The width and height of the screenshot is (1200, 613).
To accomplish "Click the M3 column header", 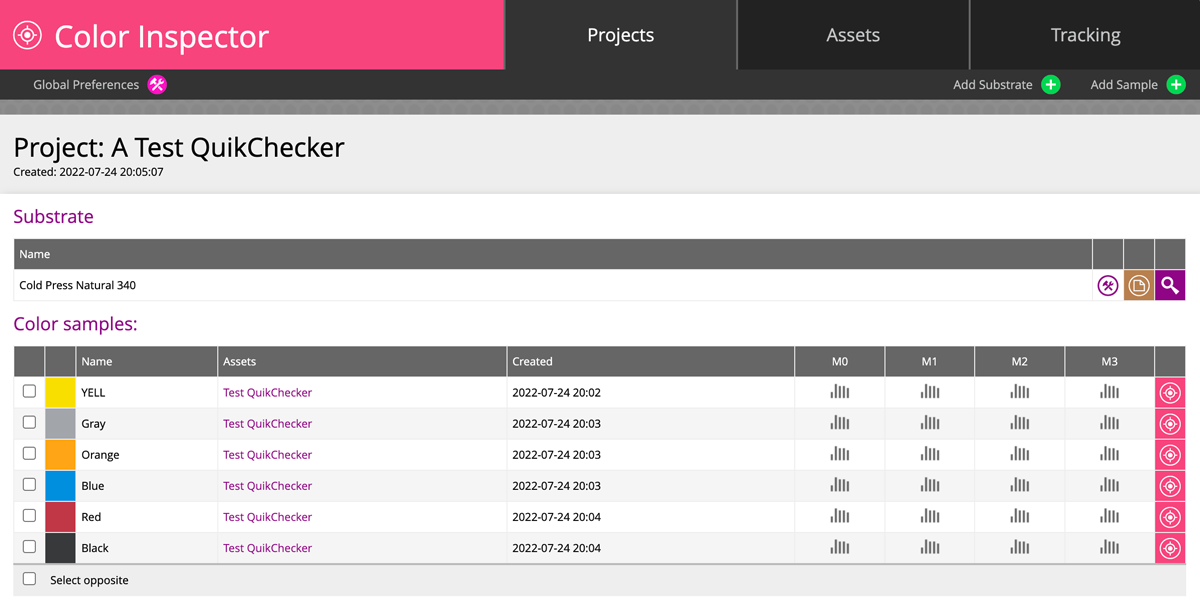I will pos(1110,362).
